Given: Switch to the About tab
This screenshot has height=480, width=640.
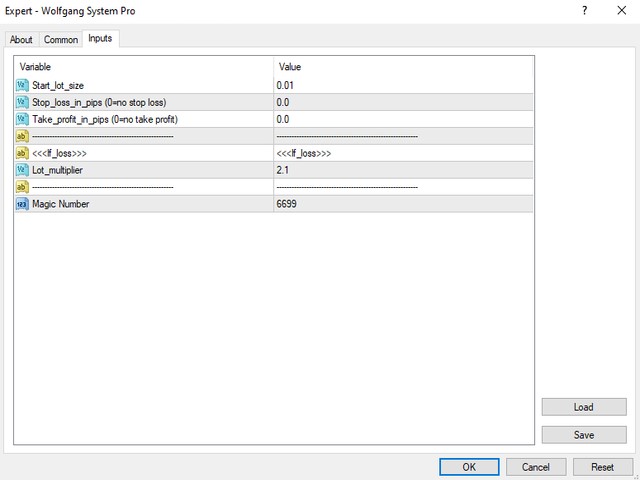Looking at the screenshot, I should coord(21,40).
